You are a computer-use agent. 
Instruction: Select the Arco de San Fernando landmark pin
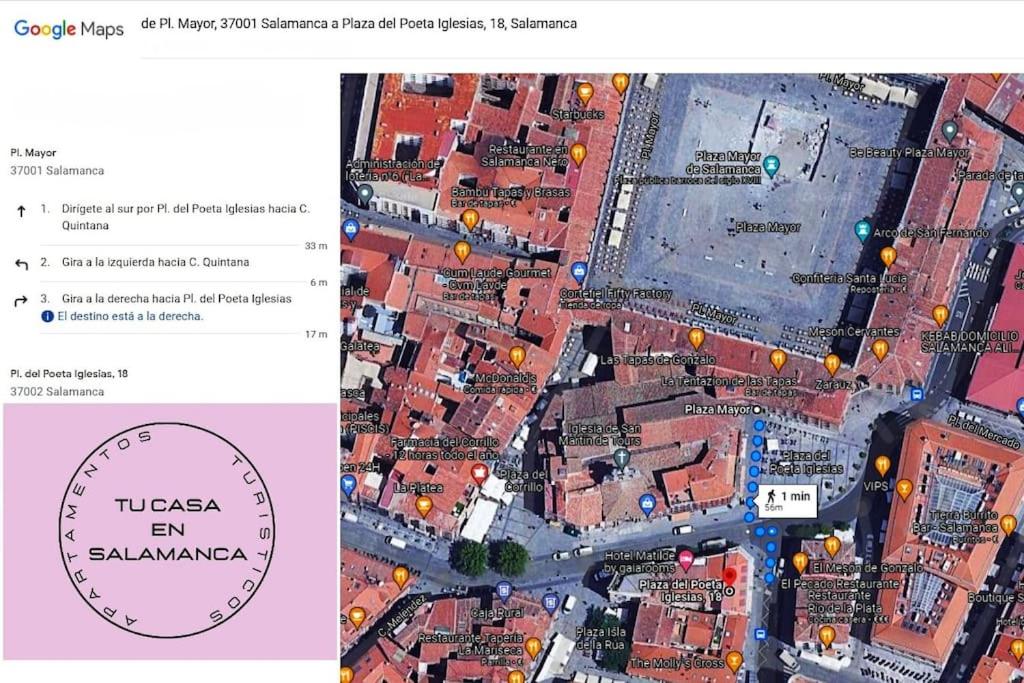(863, 230)
